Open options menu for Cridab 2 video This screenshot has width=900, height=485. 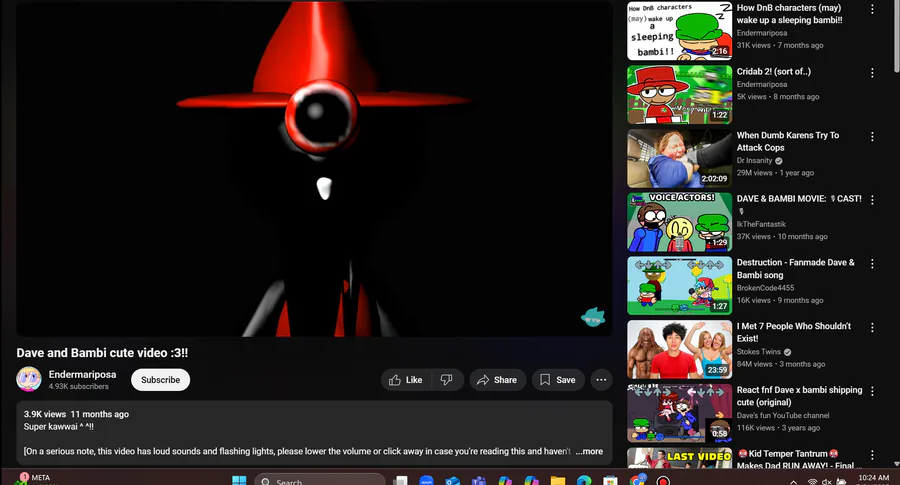872,73
